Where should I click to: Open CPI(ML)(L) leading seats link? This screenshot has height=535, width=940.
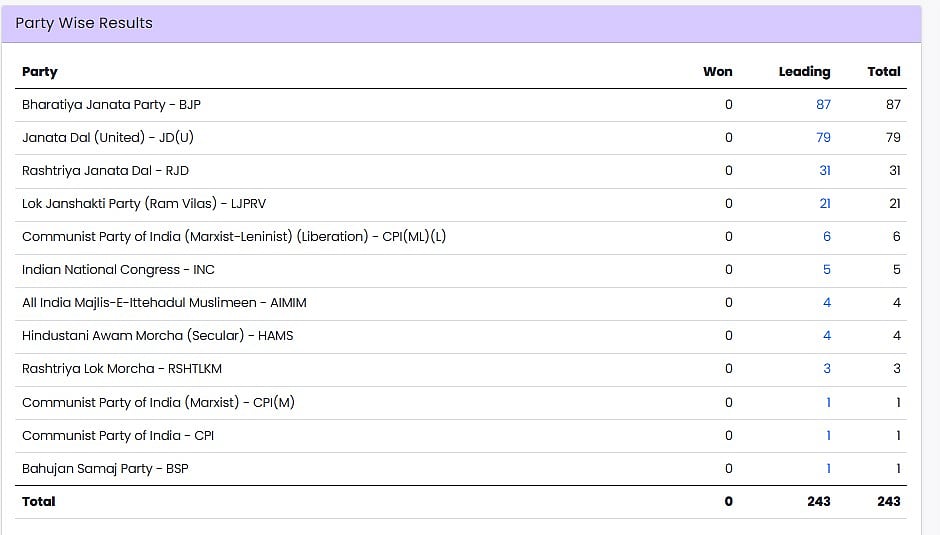826,236
